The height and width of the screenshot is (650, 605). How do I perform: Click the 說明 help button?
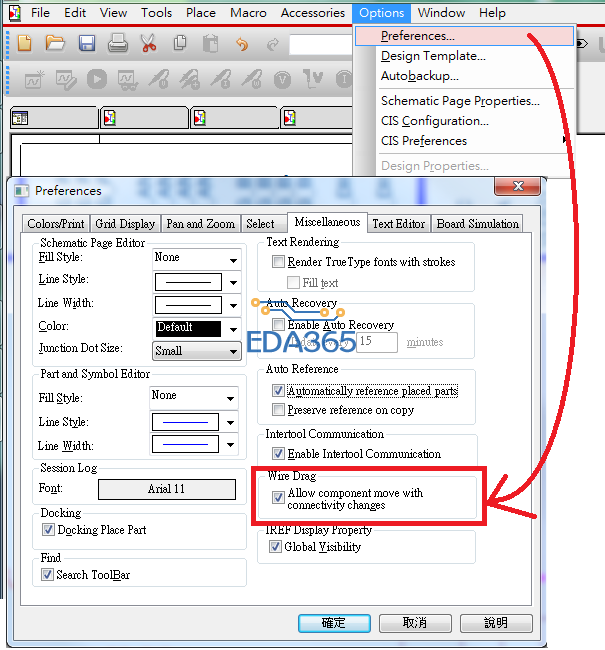[496, 623]
